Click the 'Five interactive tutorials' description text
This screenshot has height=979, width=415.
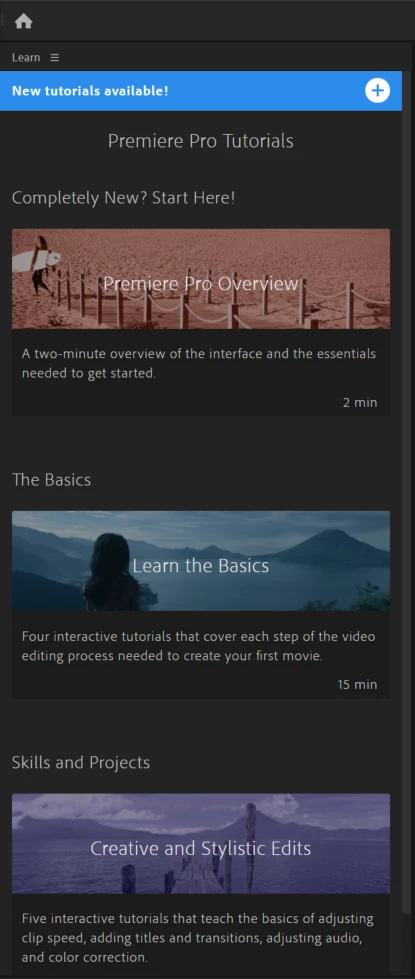pyautogui.click(x=198, y=938)
